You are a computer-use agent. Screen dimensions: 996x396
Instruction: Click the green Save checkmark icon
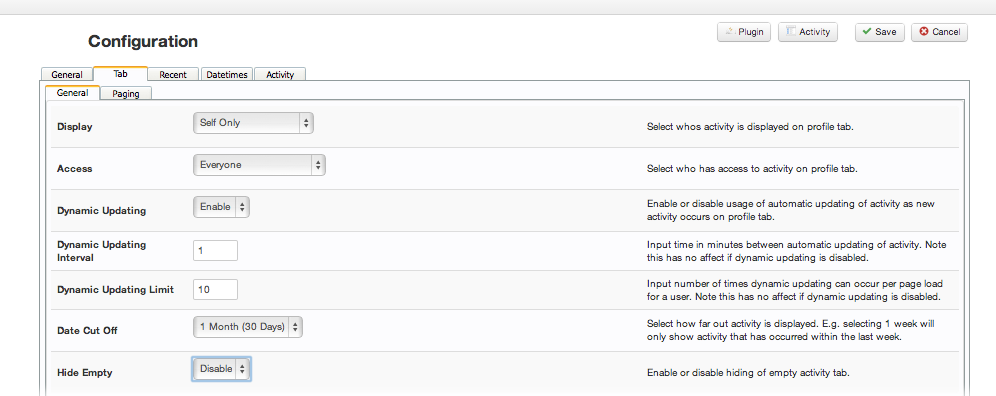(866, 31)
